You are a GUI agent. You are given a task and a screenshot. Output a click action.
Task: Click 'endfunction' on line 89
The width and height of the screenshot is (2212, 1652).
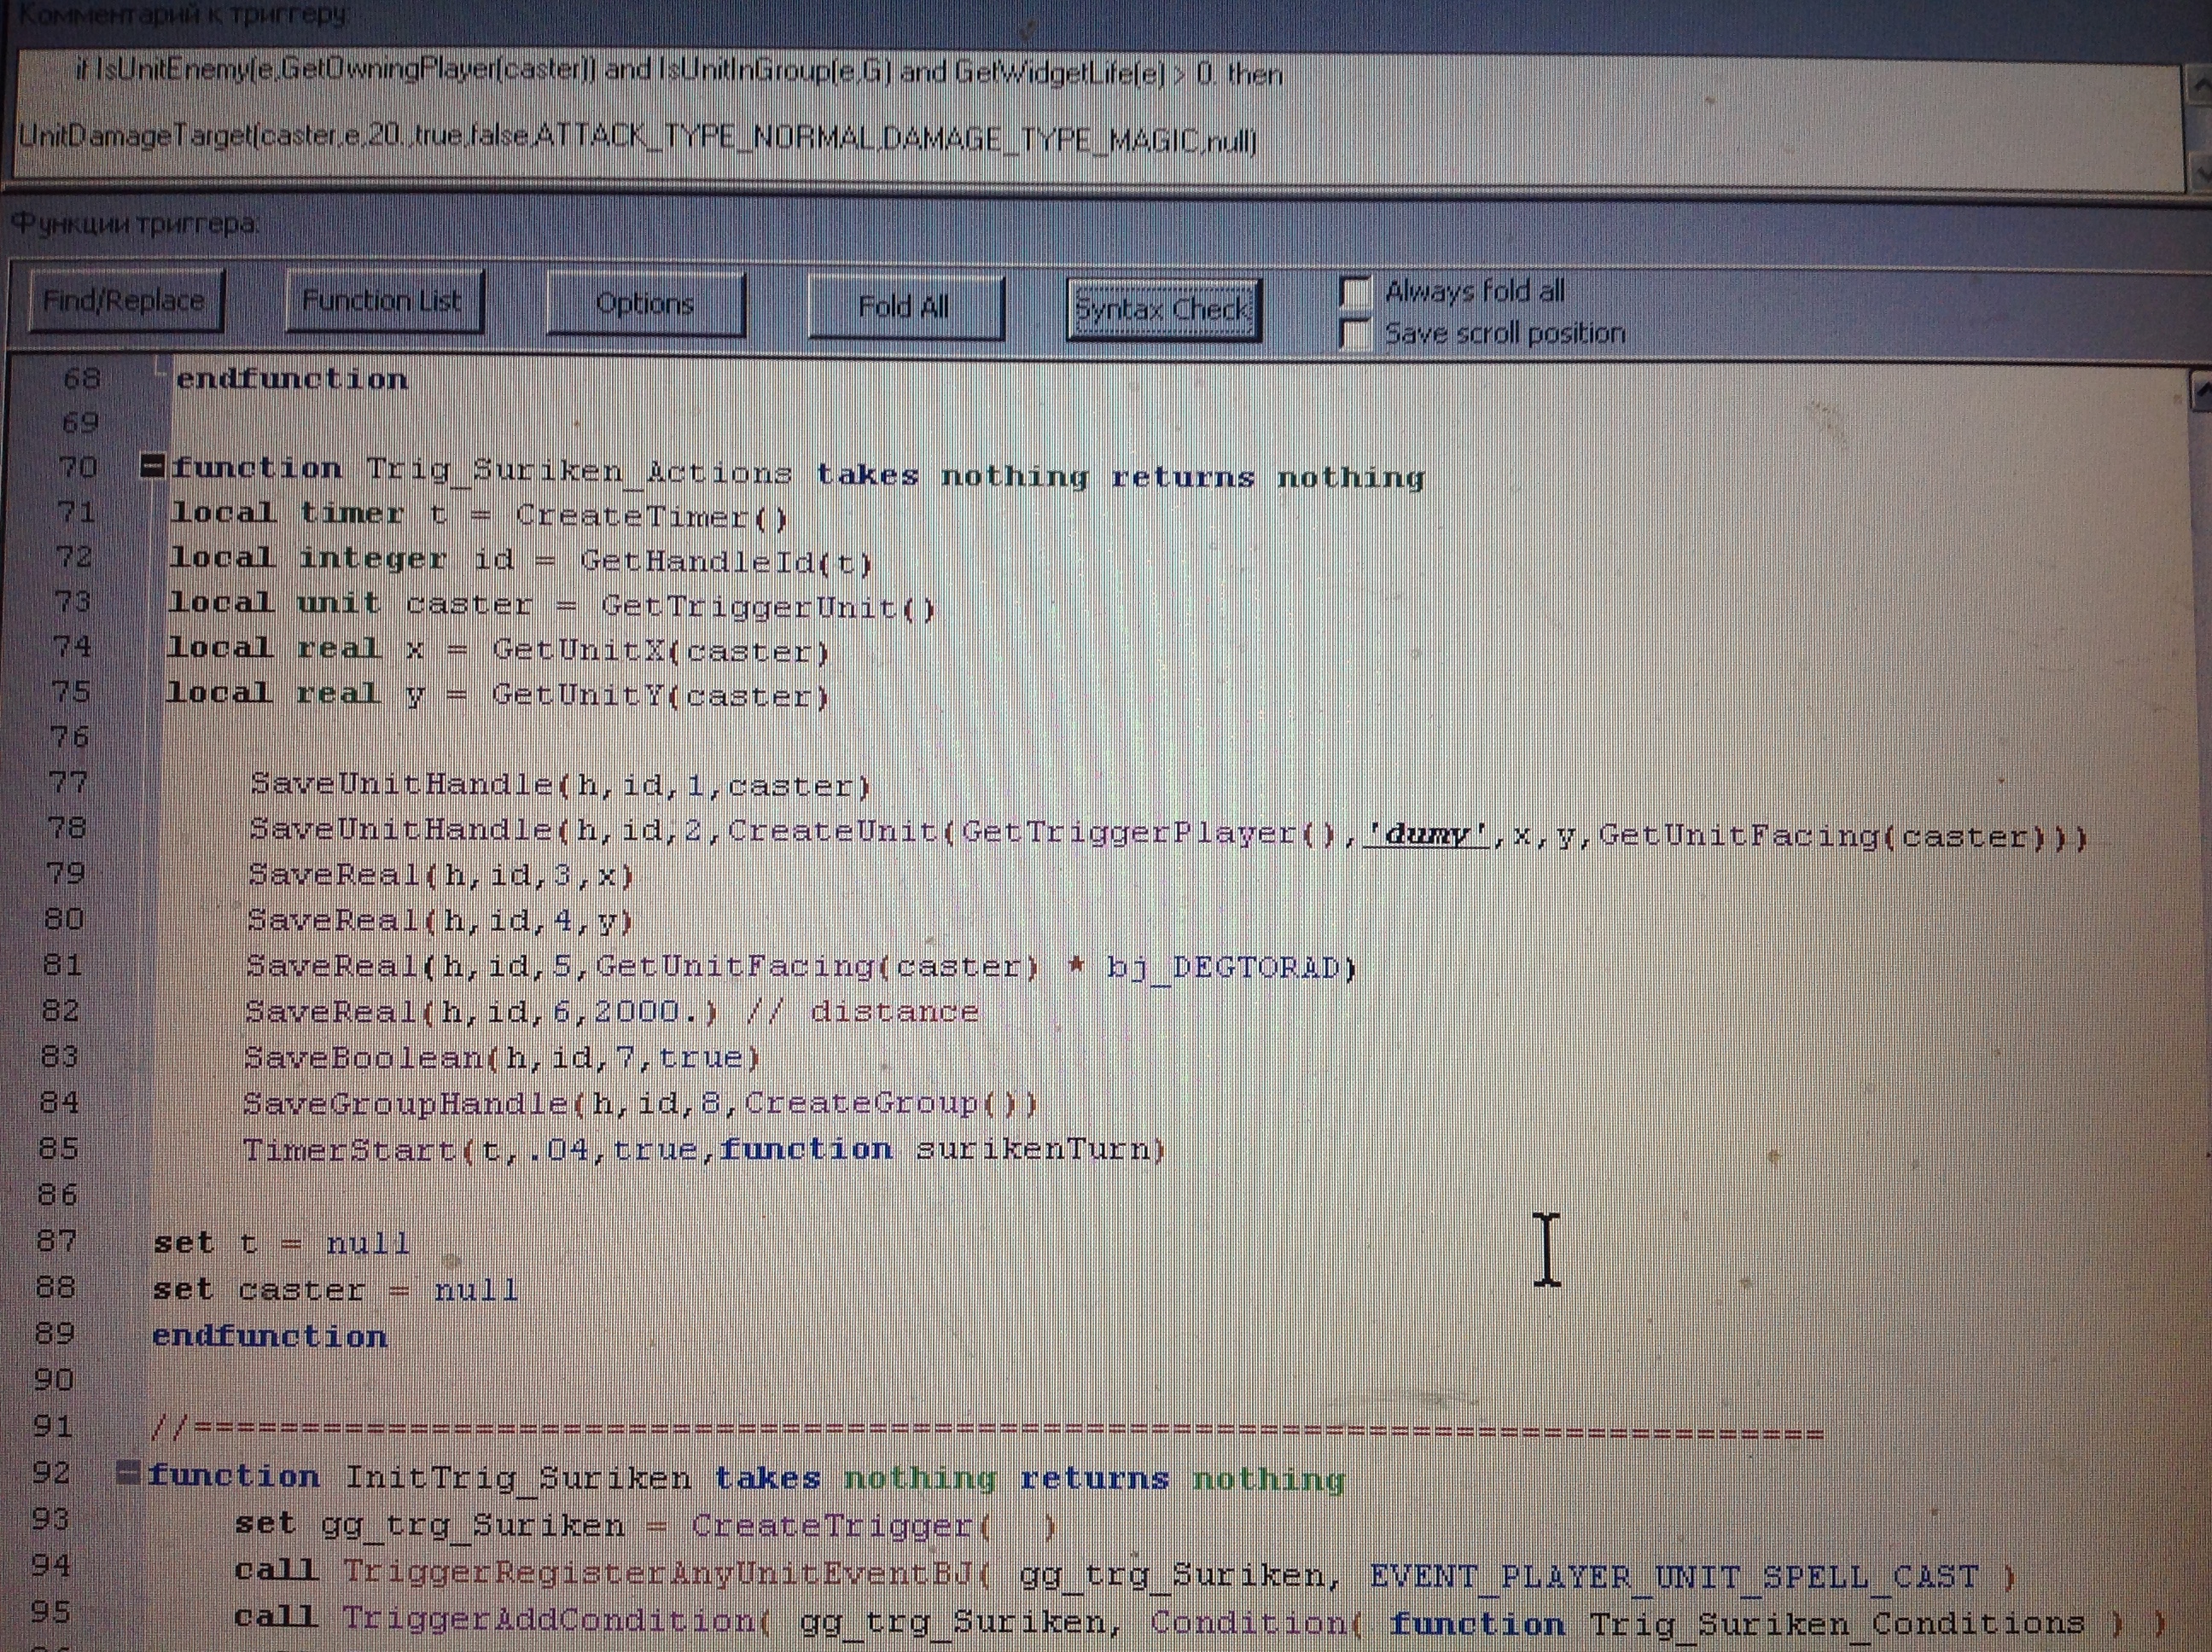(x=269, y=1337)
